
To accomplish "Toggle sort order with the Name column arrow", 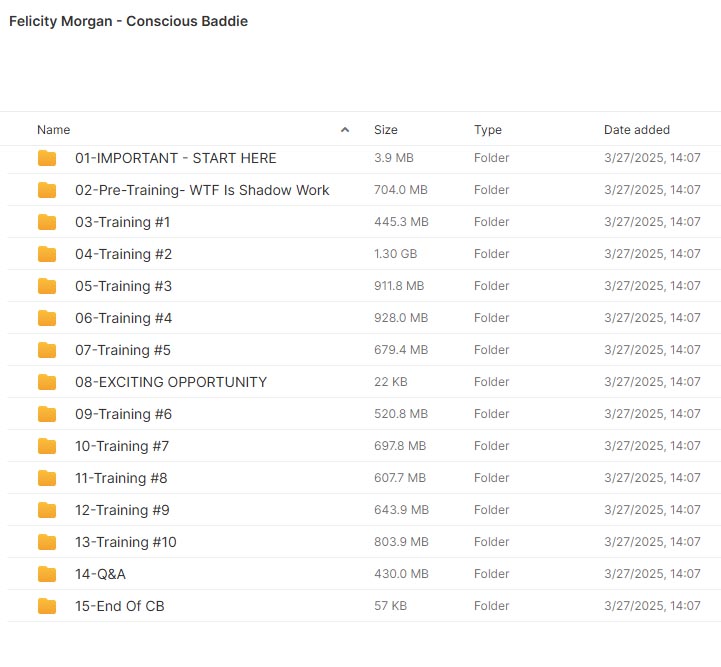I will pos(345,130).
